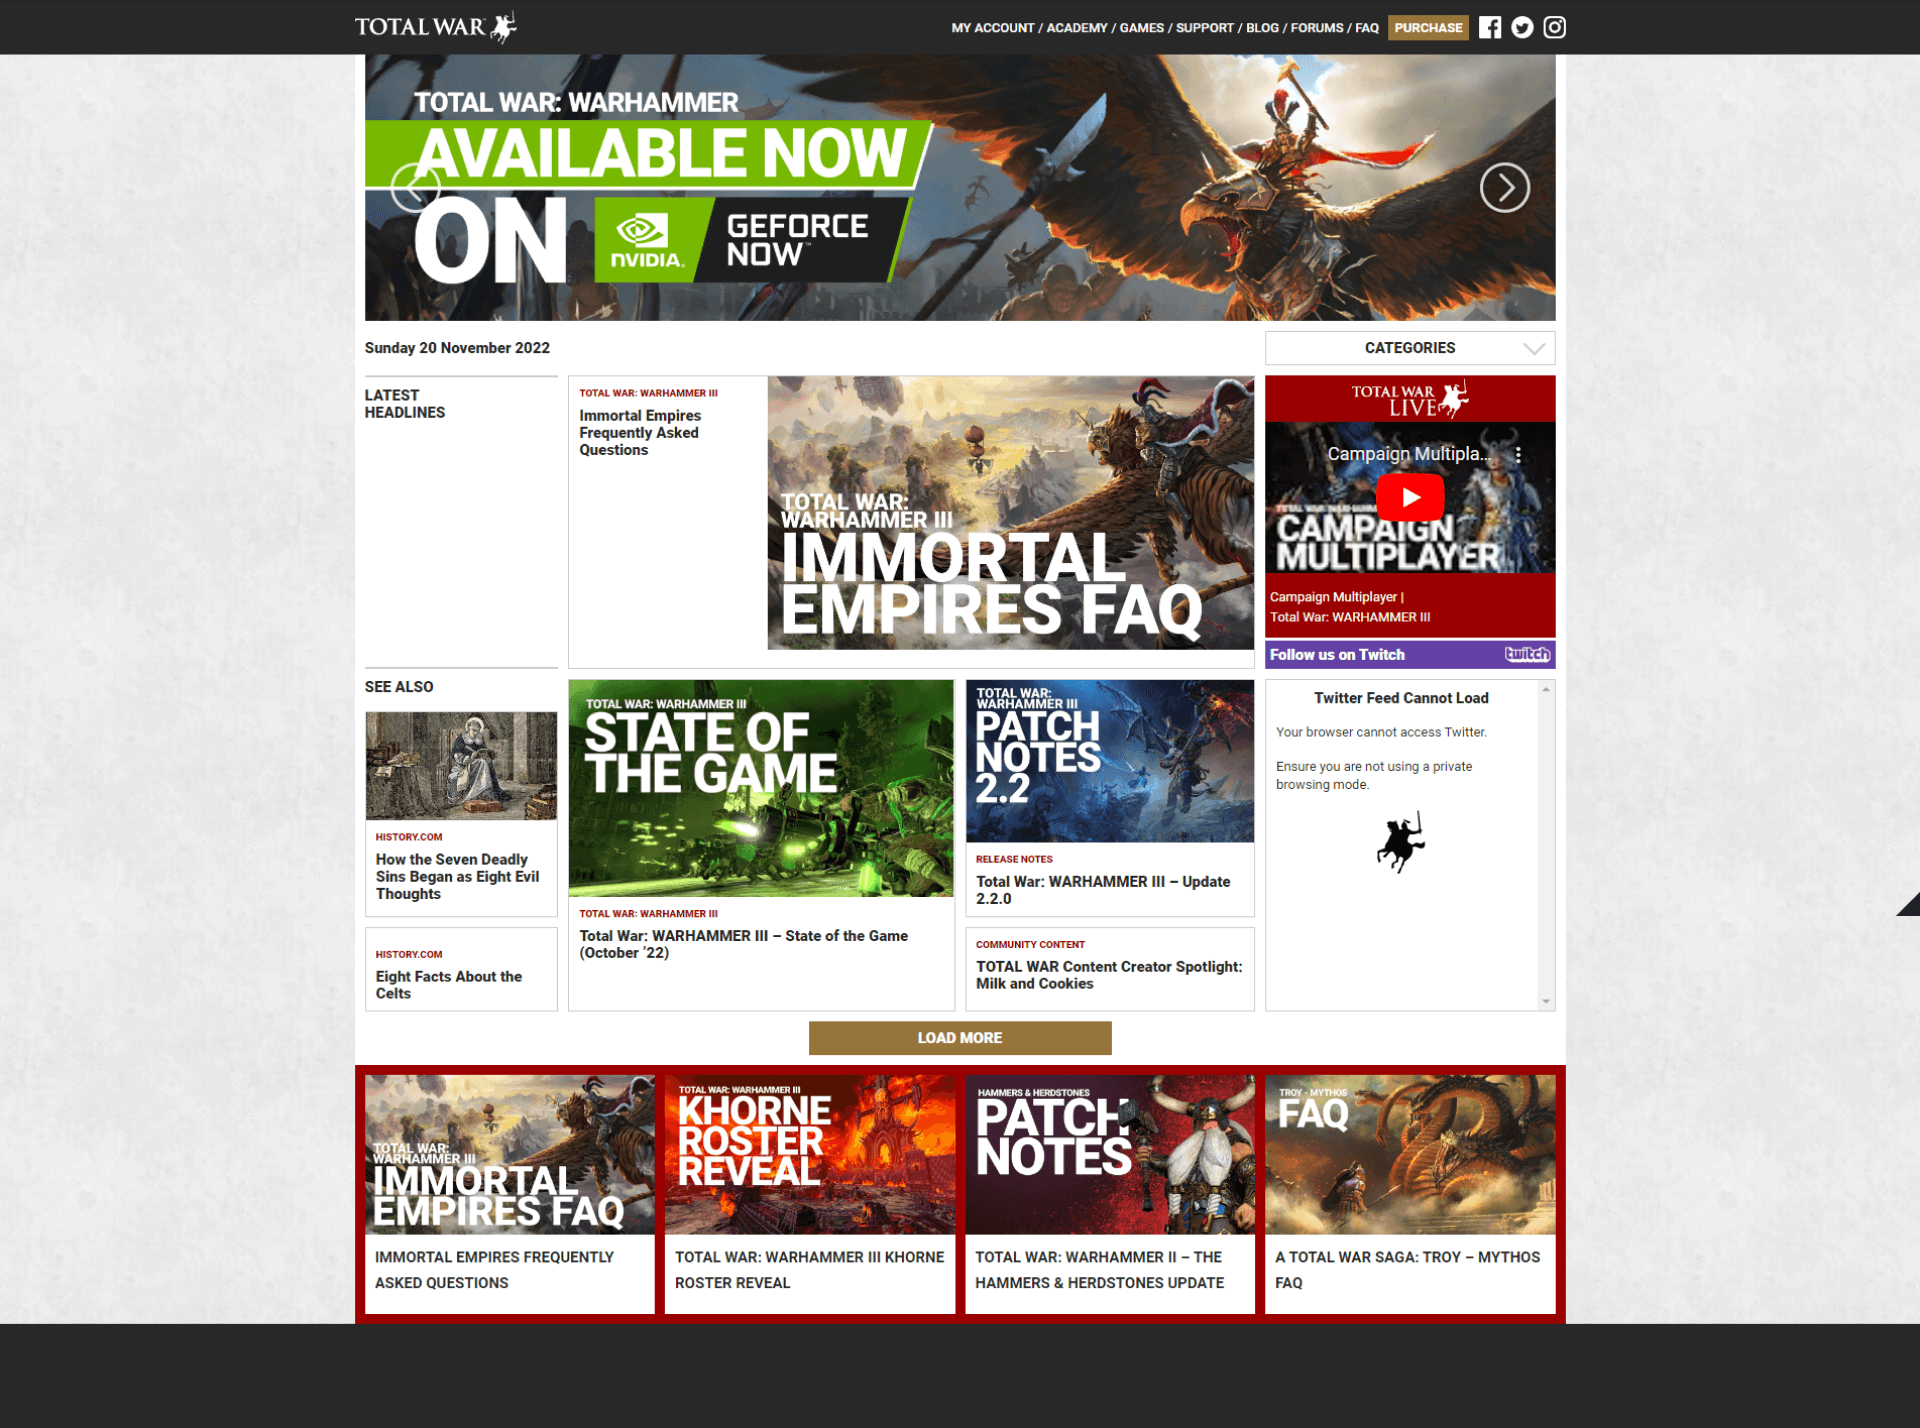Follow us on Twitch link
Viewport: 1920px width, 1428px height.
tap(1337, 655)
